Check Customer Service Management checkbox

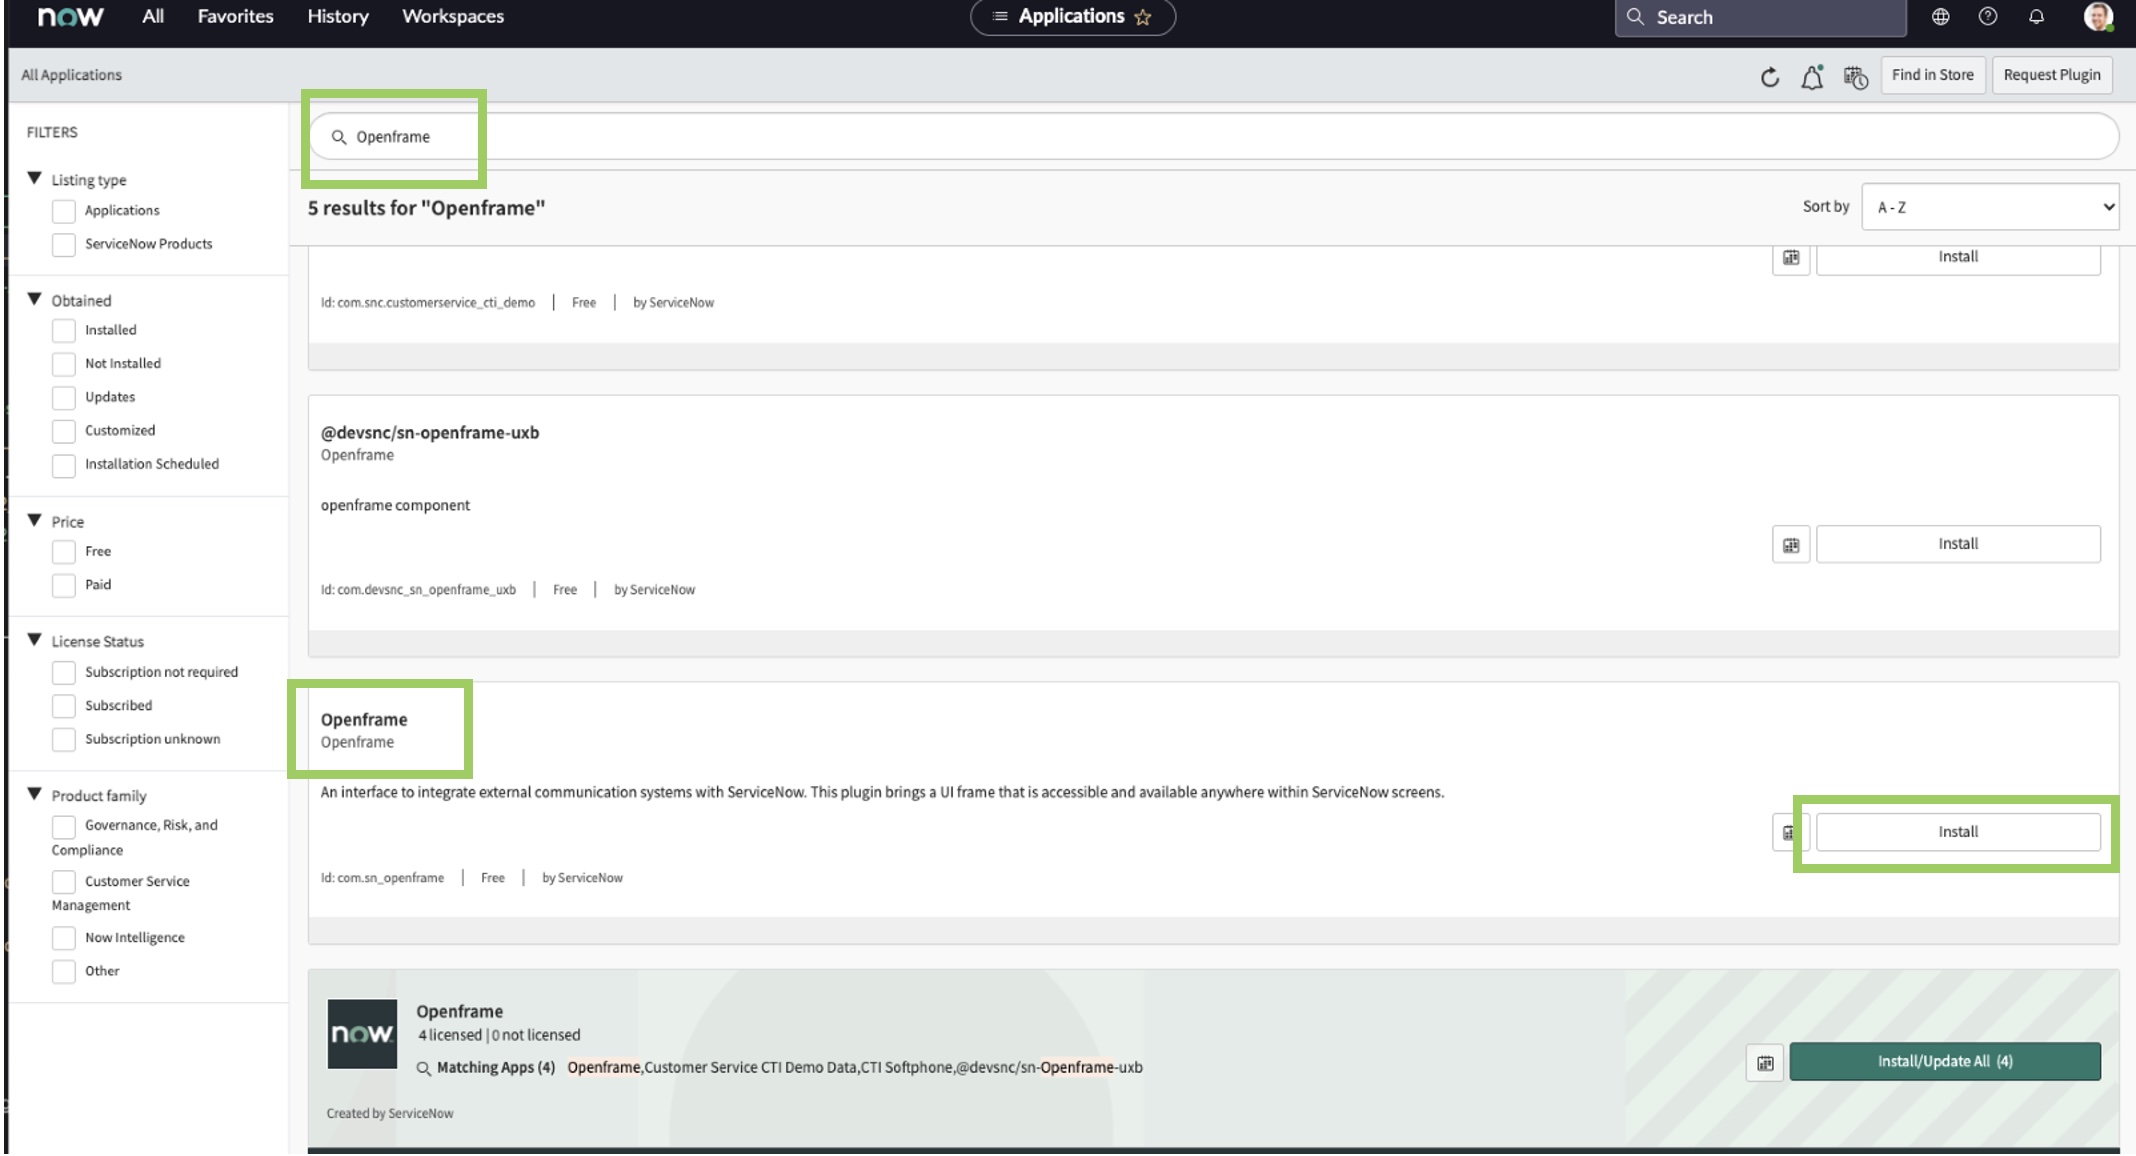click(x=64, y=881)
